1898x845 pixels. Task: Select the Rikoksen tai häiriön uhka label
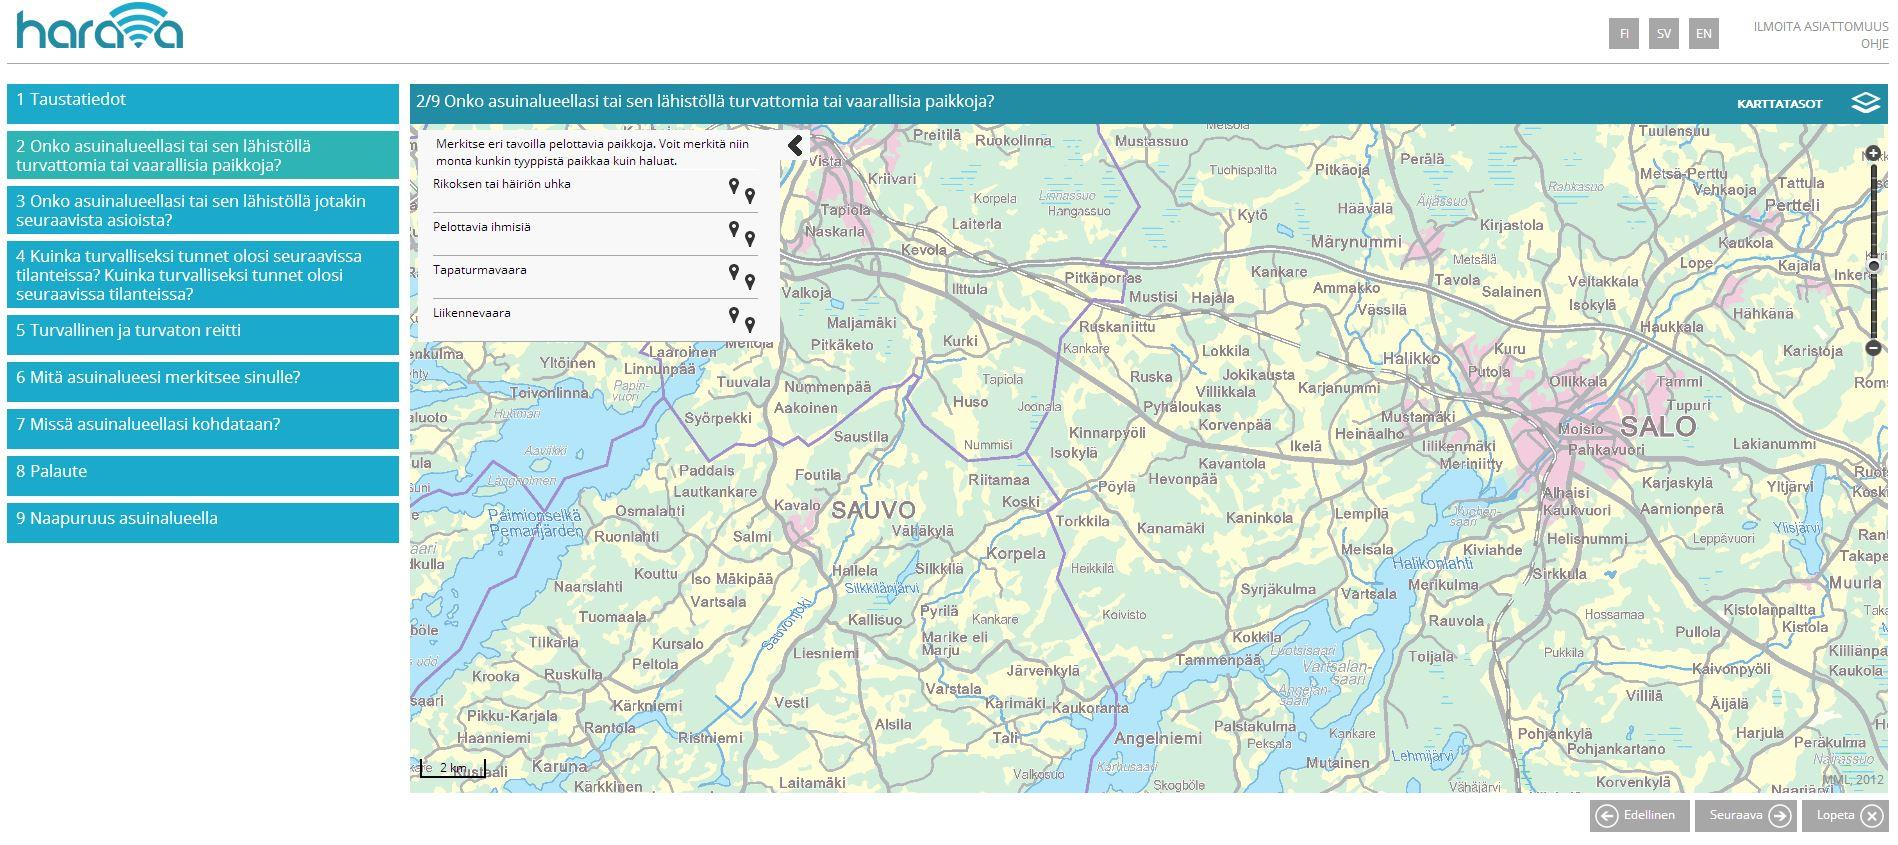pos(502,184)
